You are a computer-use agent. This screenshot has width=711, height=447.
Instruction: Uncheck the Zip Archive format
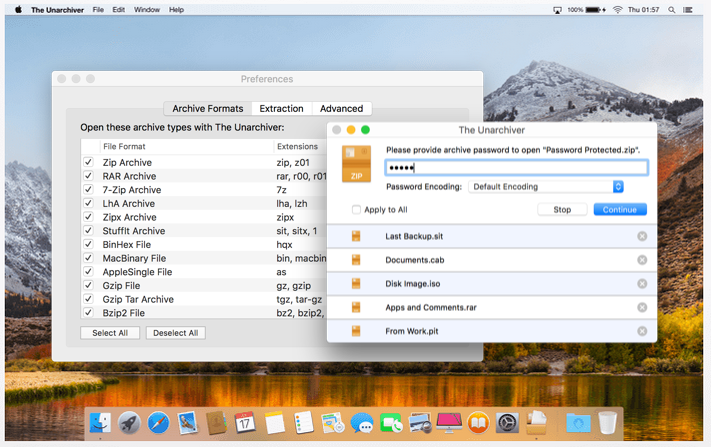[x=88, y=162]
